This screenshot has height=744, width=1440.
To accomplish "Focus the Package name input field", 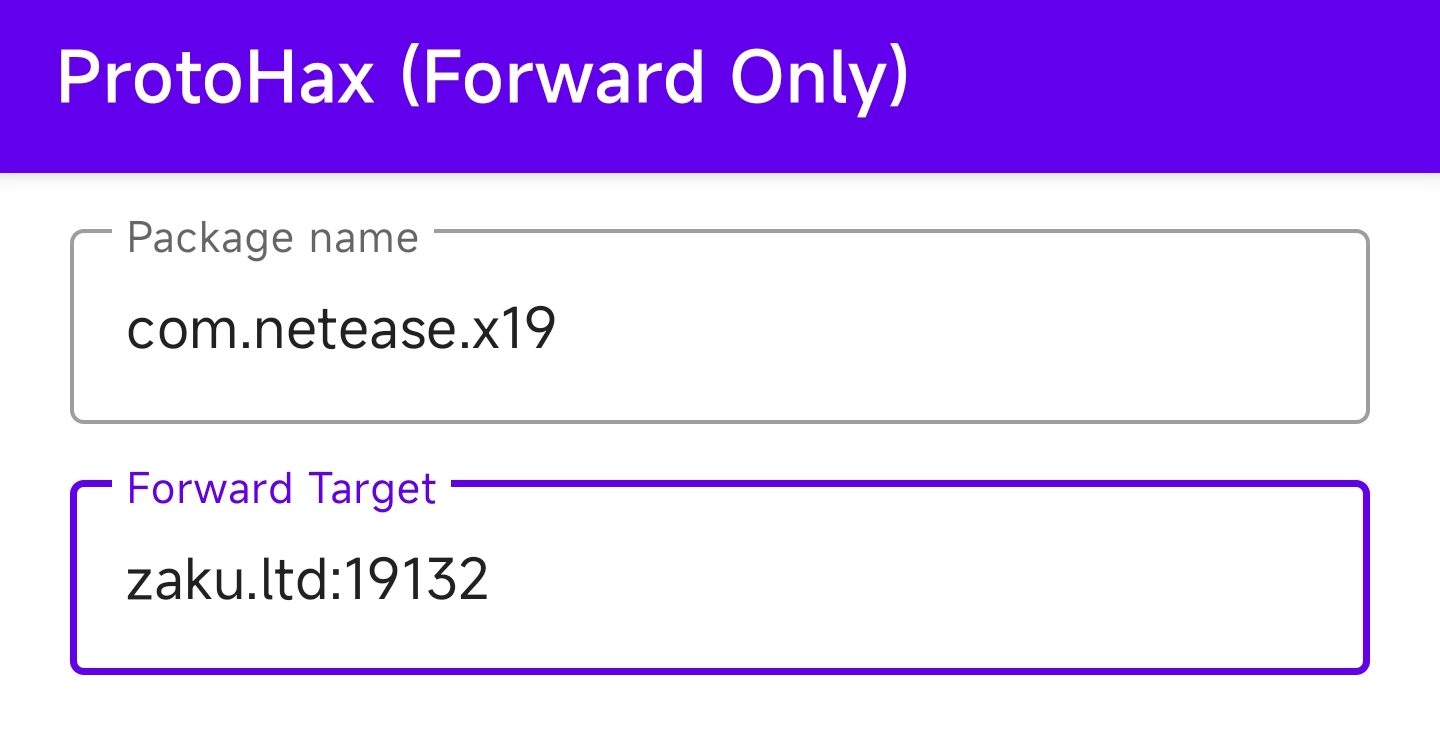I will [x=719, y=328].
